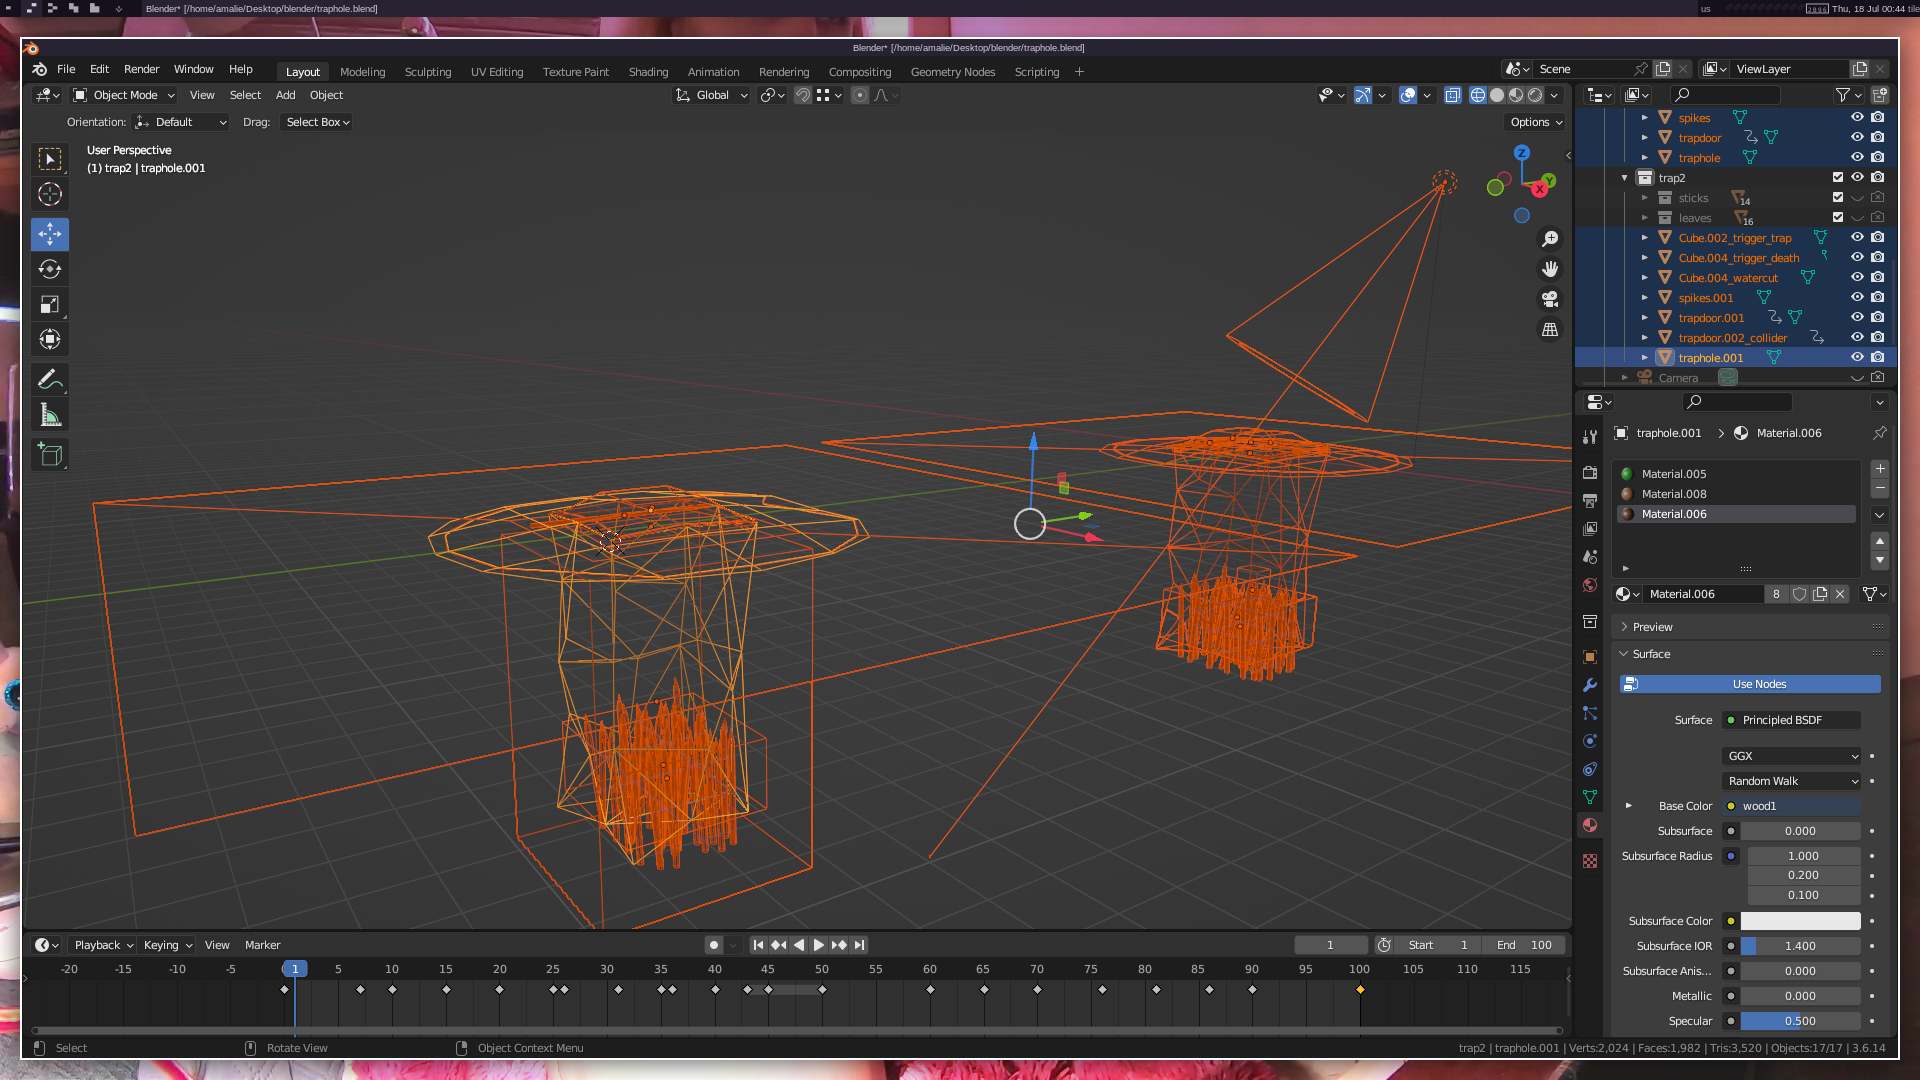Select the Scale tool
Viewport: 1920px width, 1080px height.
click(x=50, y=304)
